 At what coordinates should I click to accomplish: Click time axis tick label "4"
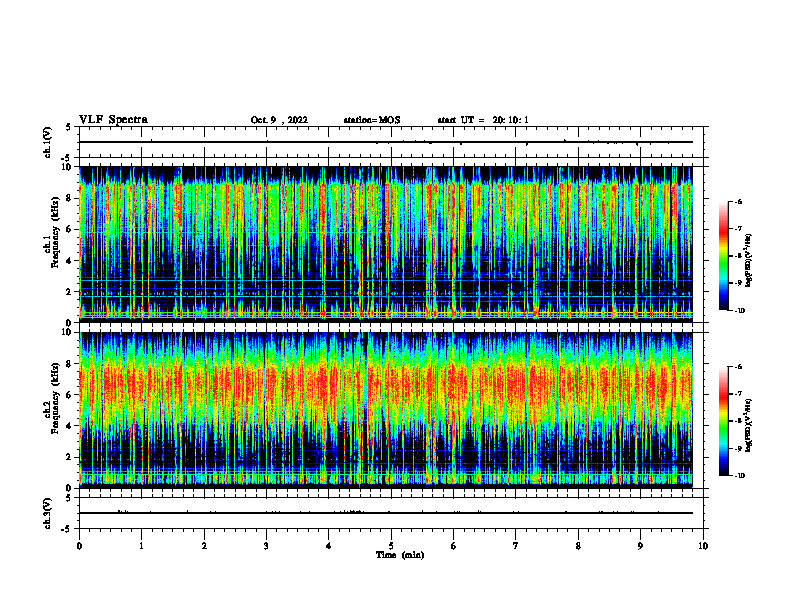click(329, 546)
